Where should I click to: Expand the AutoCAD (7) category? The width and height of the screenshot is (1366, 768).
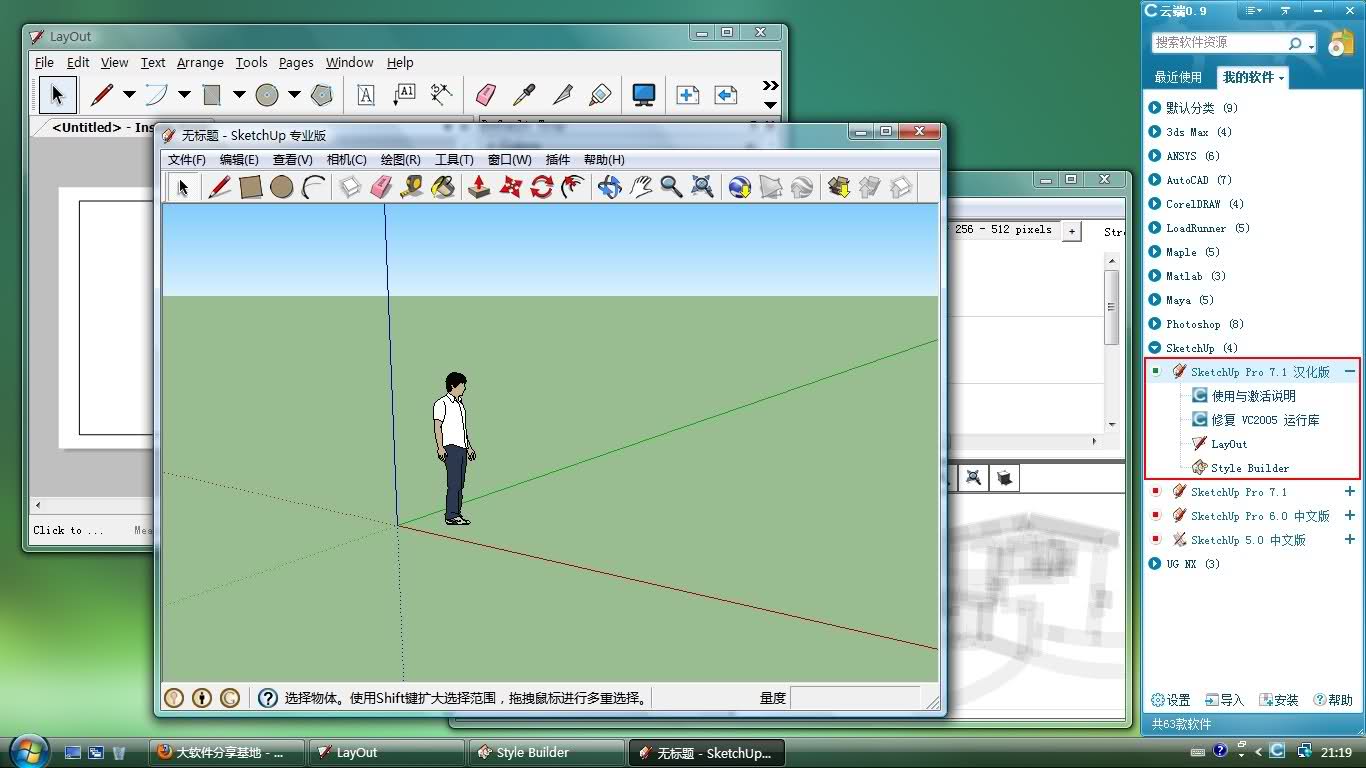pyautogui.click(x=1156, y=180)
